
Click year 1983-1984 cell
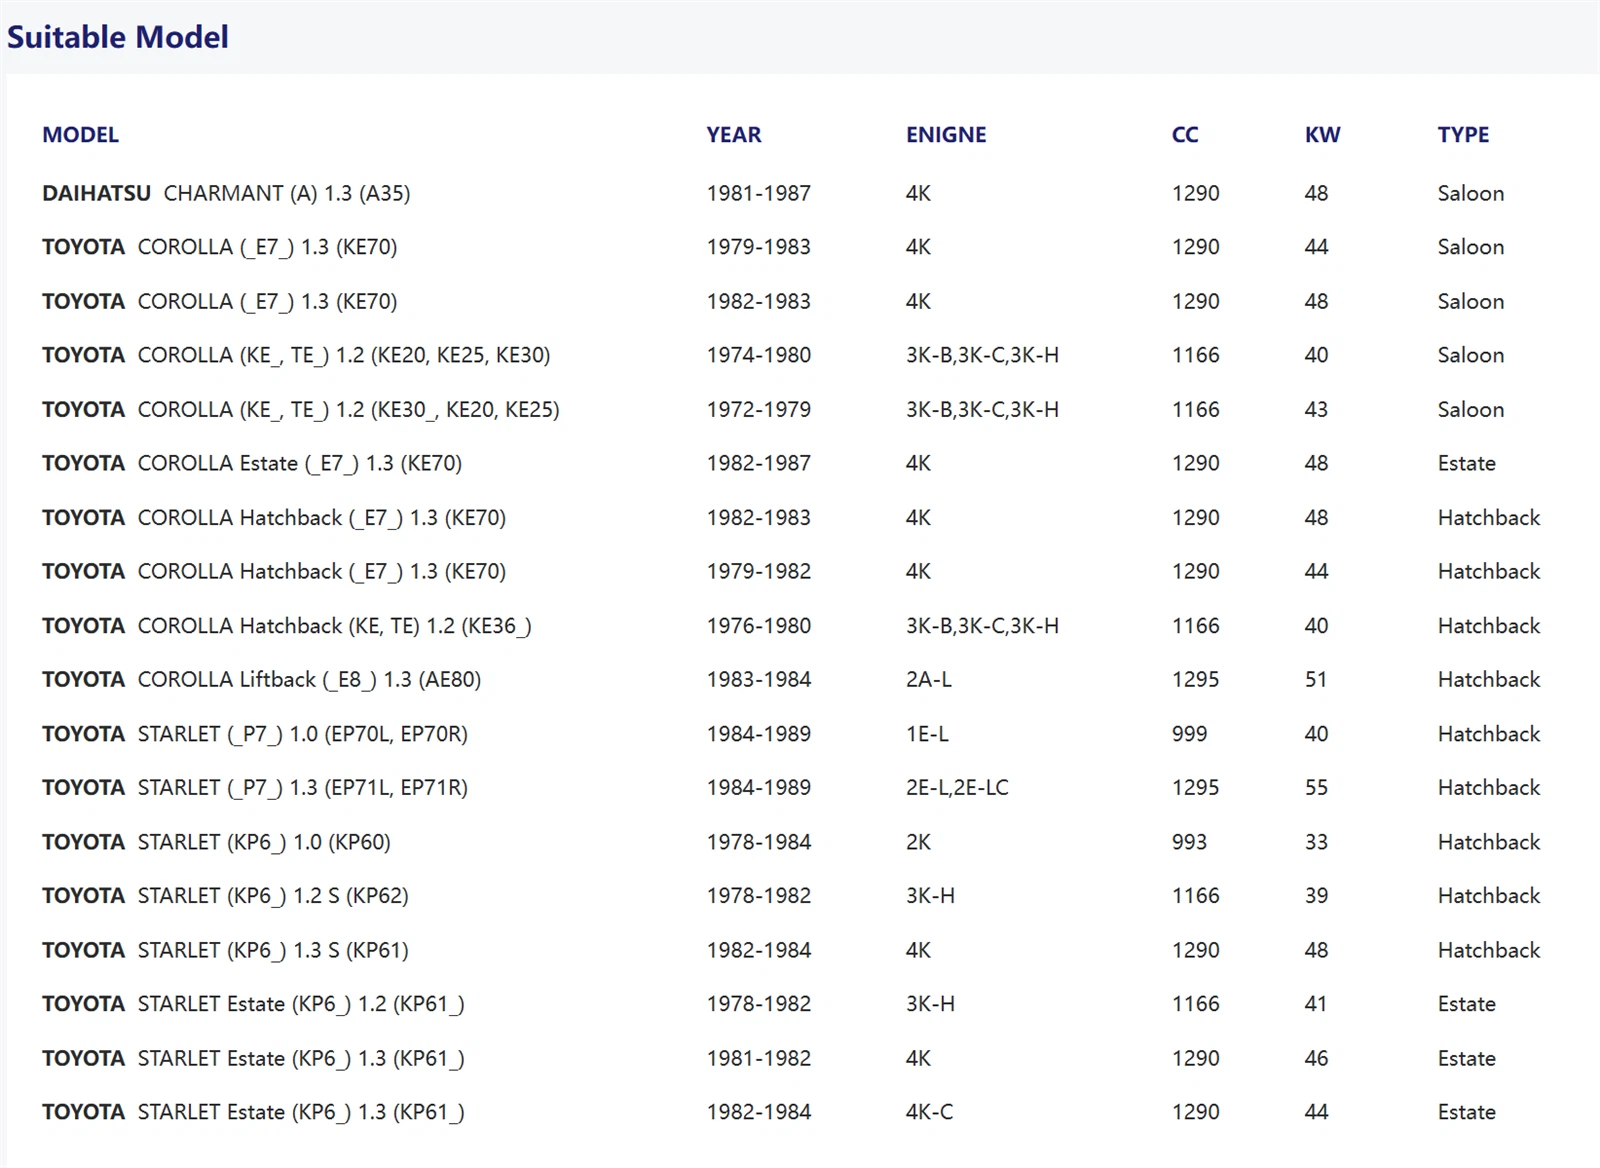(759, 680)
